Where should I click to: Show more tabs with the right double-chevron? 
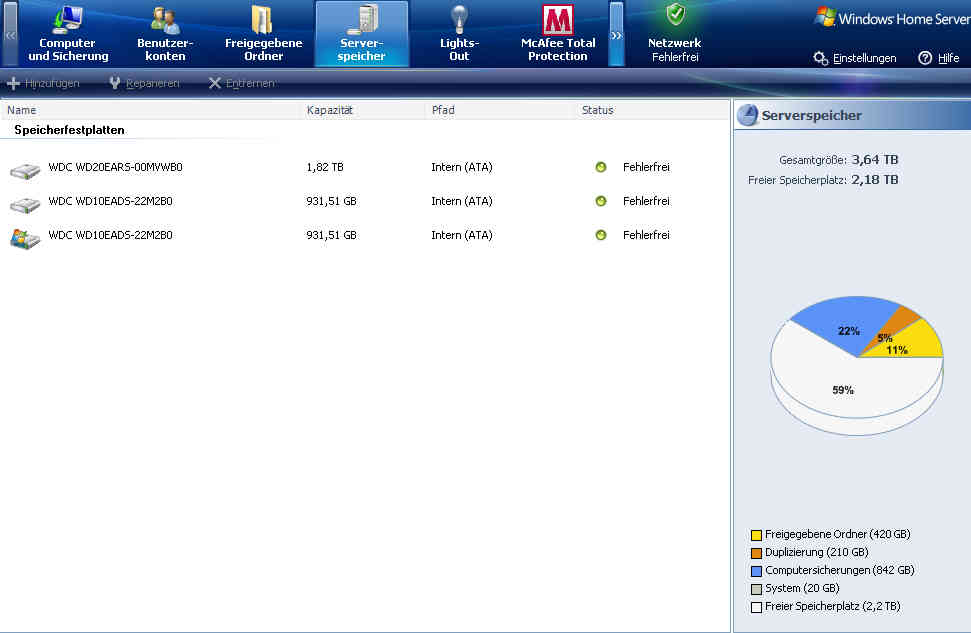(x=616, y=34)
